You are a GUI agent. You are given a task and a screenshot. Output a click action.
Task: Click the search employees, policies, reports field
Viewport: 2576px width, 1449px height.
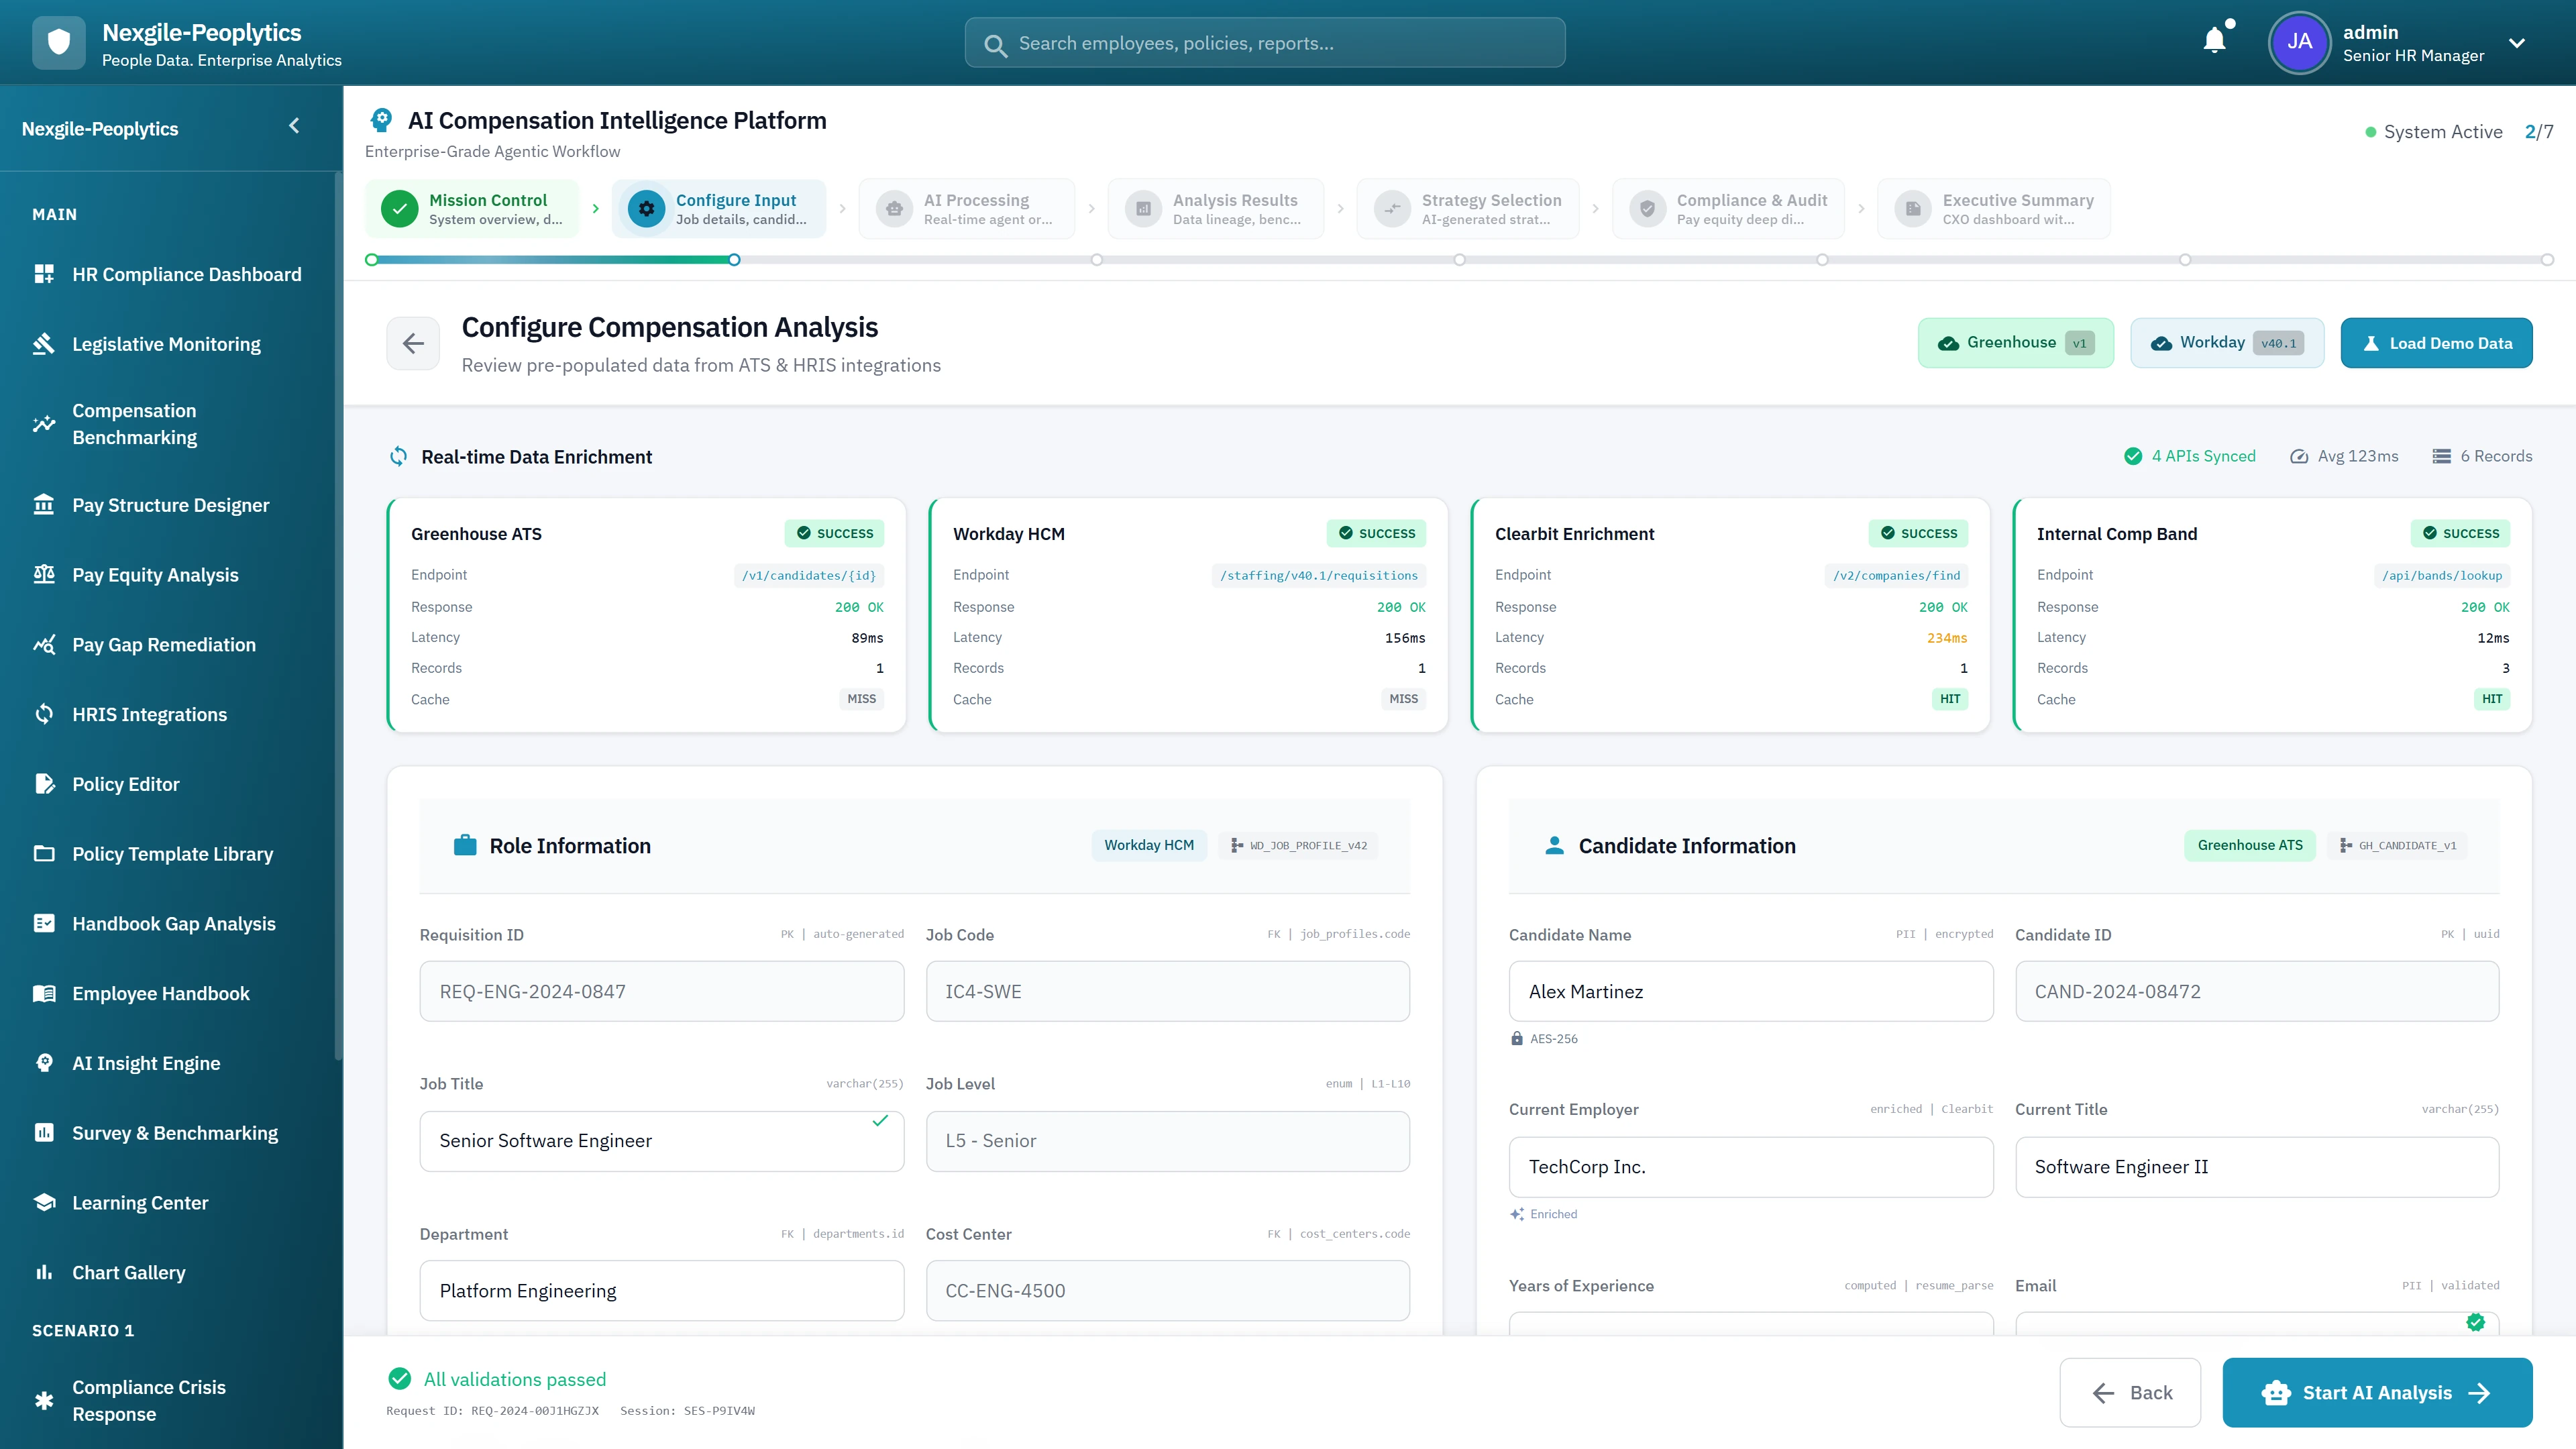point(1264,43)
